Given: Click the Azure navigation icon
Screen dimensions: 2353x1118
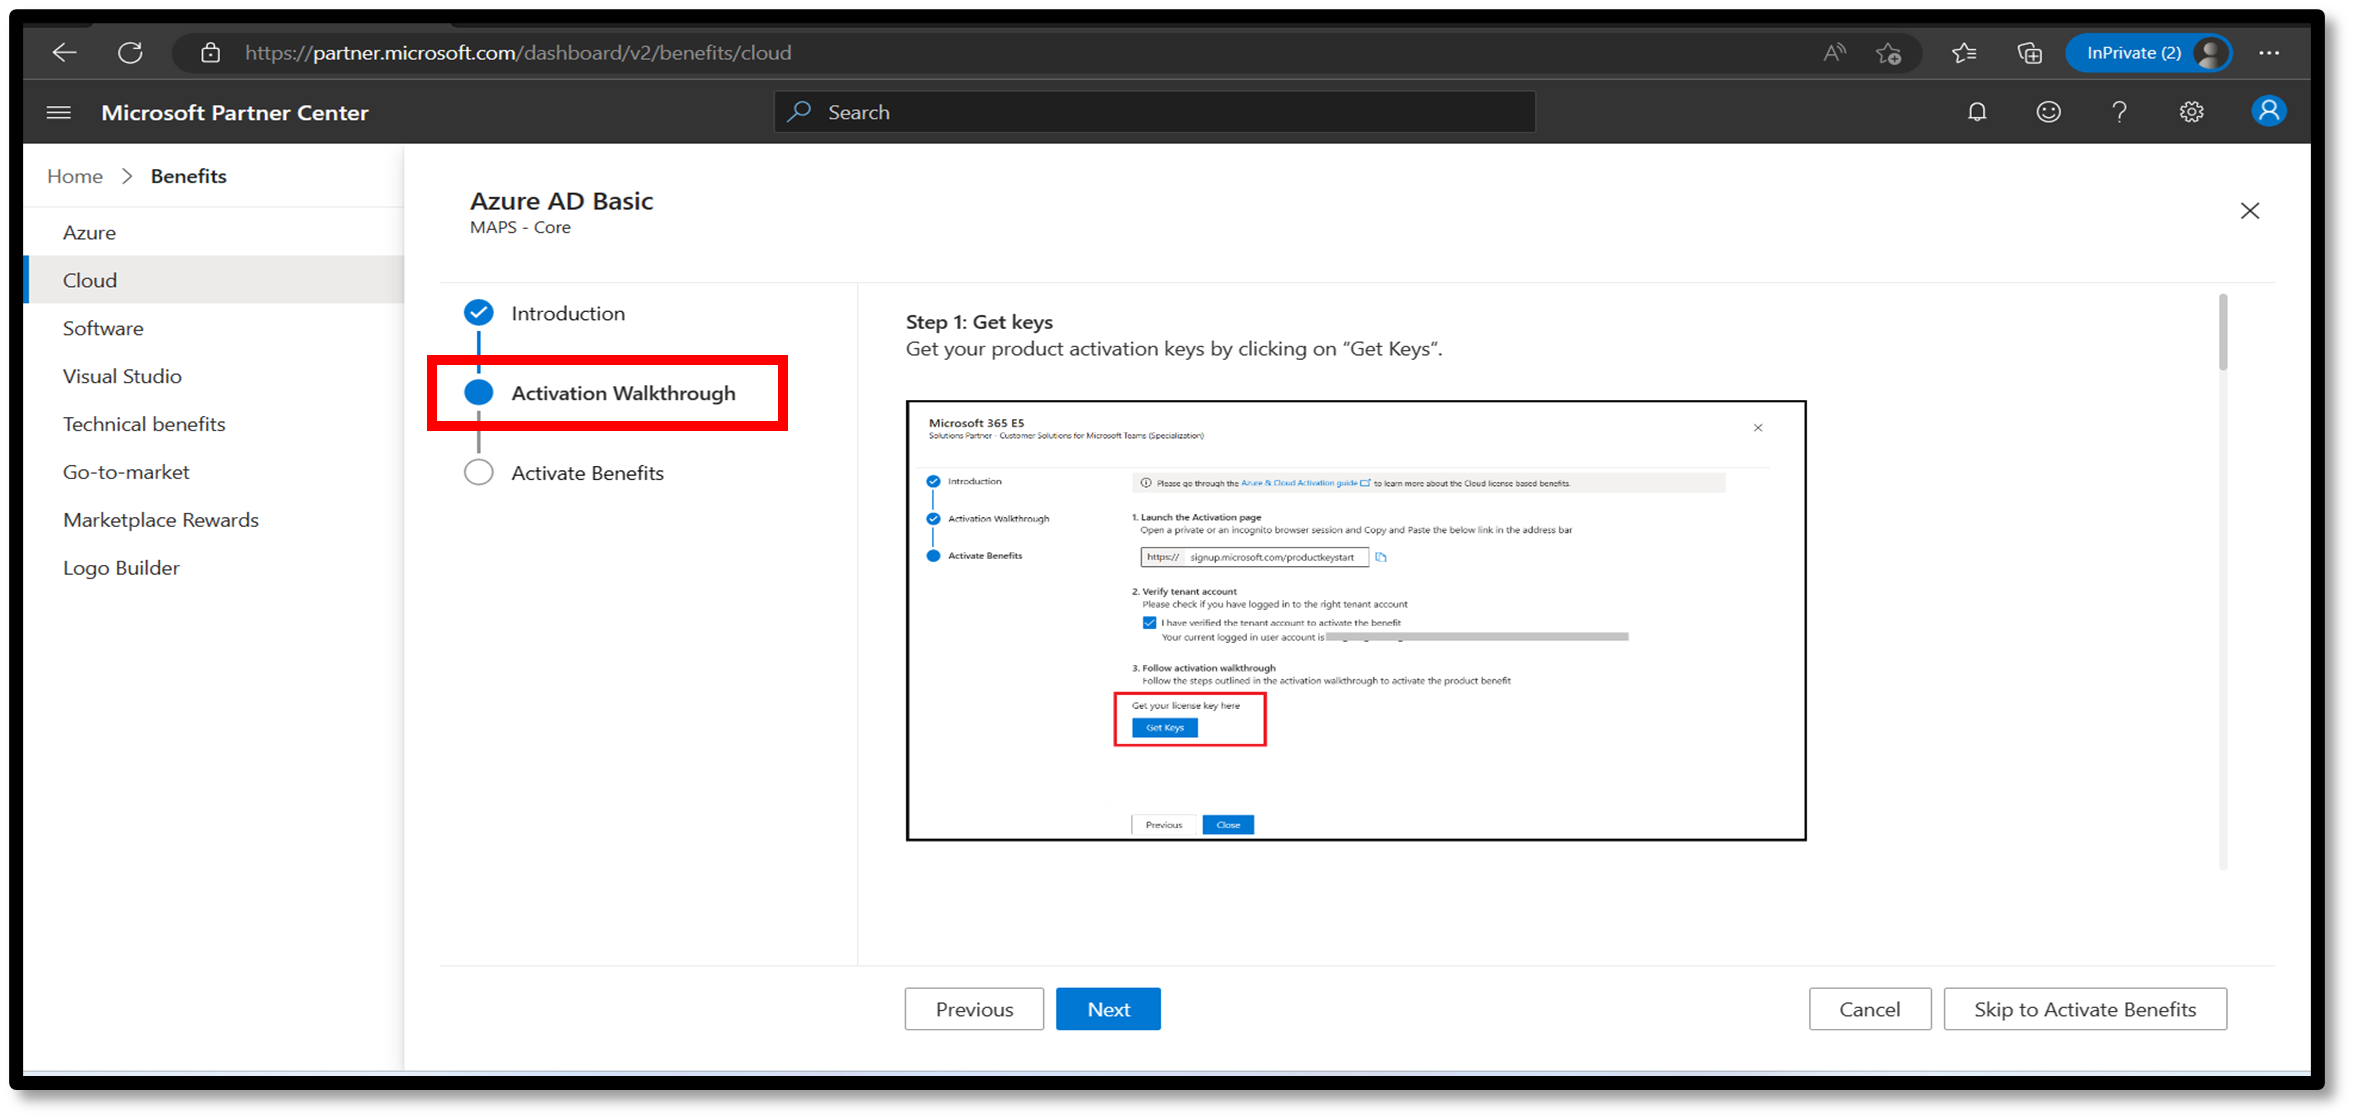Looking at the screenshot, I should tap(87, 231).
